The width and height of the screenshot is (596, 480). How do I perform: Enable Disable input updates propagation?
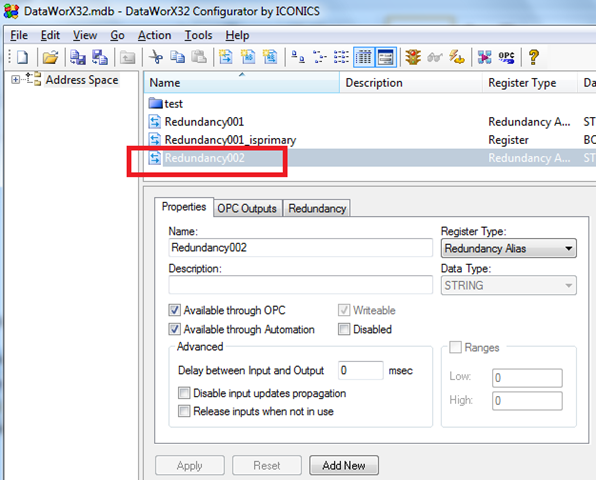click(184, 393)
